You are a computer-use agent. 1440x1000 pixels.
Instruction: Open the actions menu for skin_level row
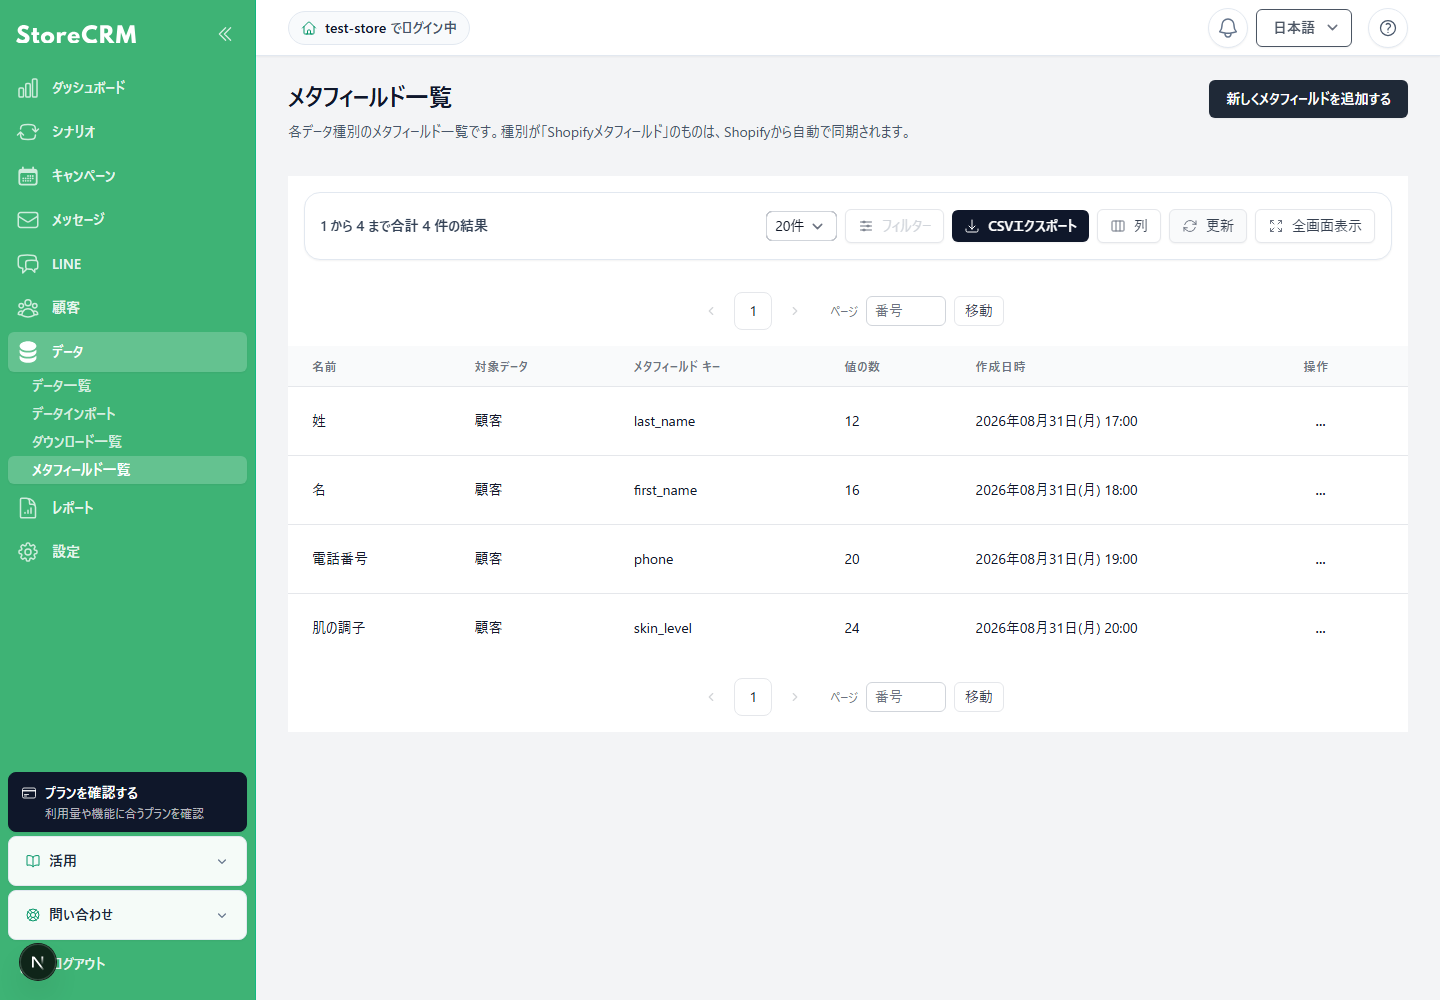(1320, 628)
